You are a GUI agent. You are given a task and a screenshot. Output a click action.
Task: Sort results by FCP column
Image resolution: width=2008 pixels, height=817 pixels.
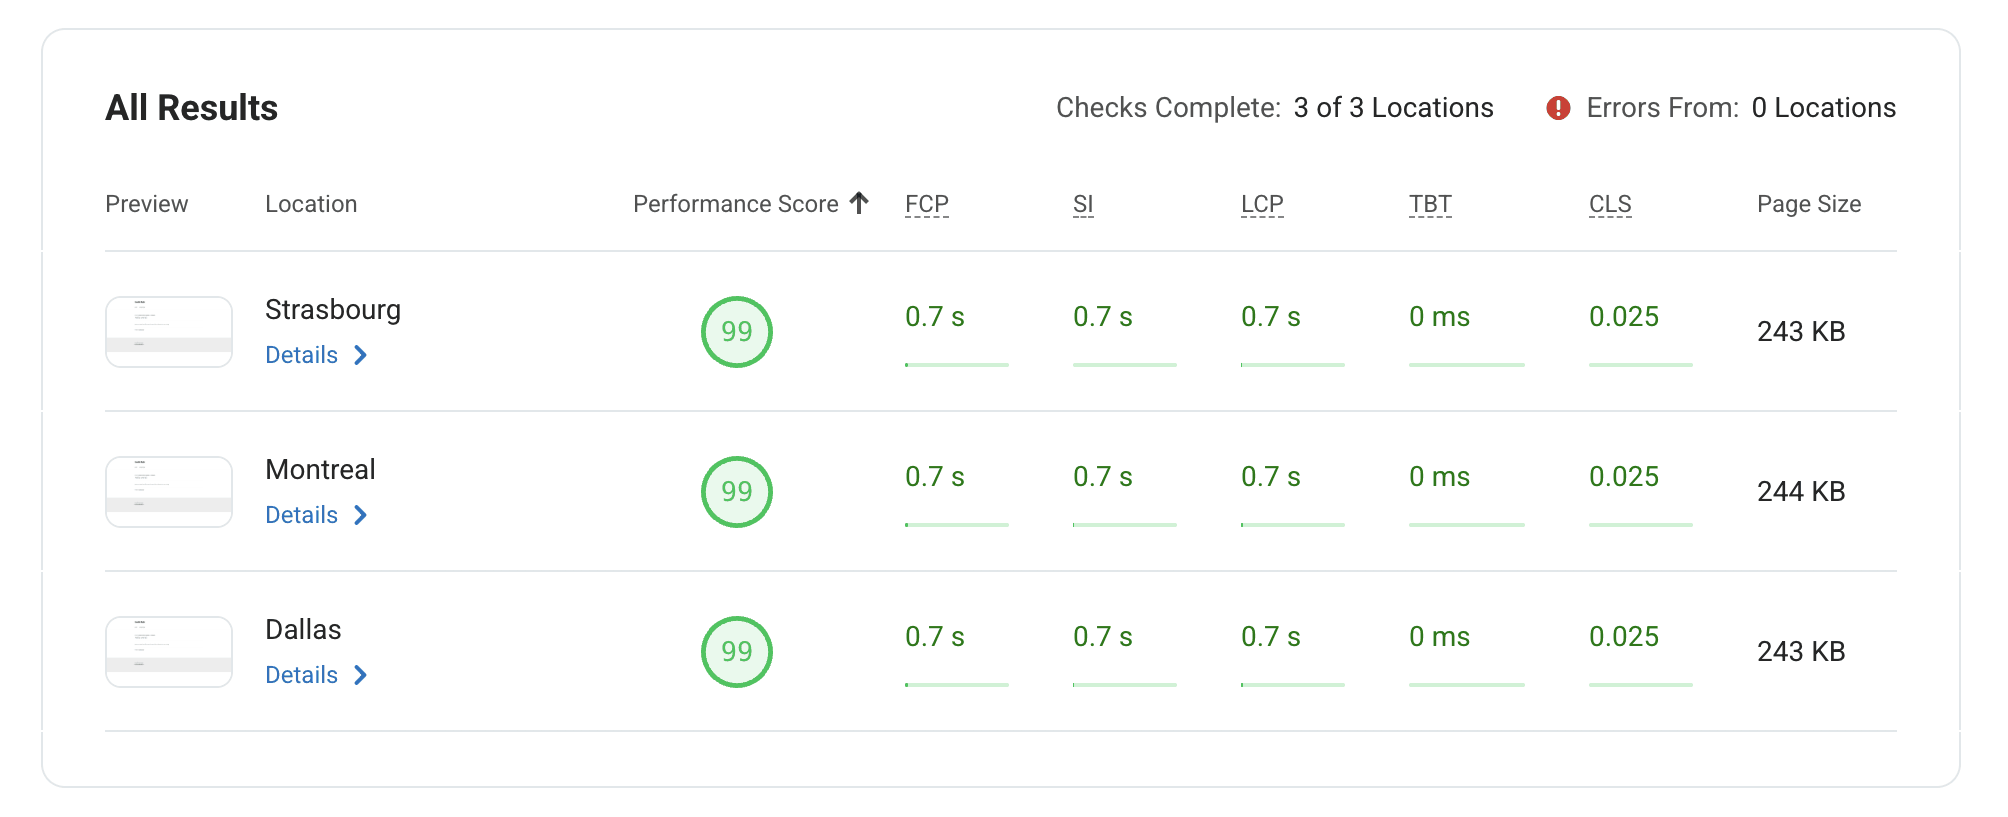pyautogui.click(x=925, y=203)
